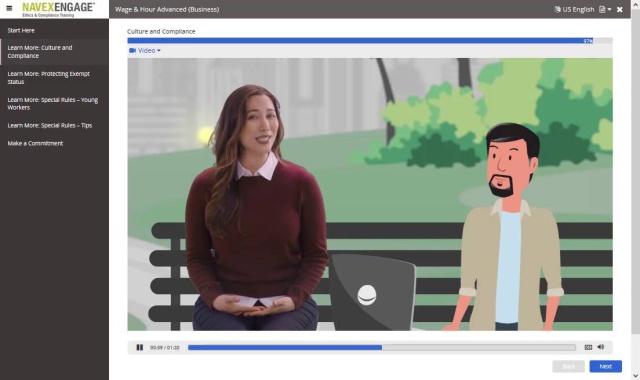This screenshot has height=380, width=640.
Task: Seek within the video timeline bar
Action: (382, 347)
